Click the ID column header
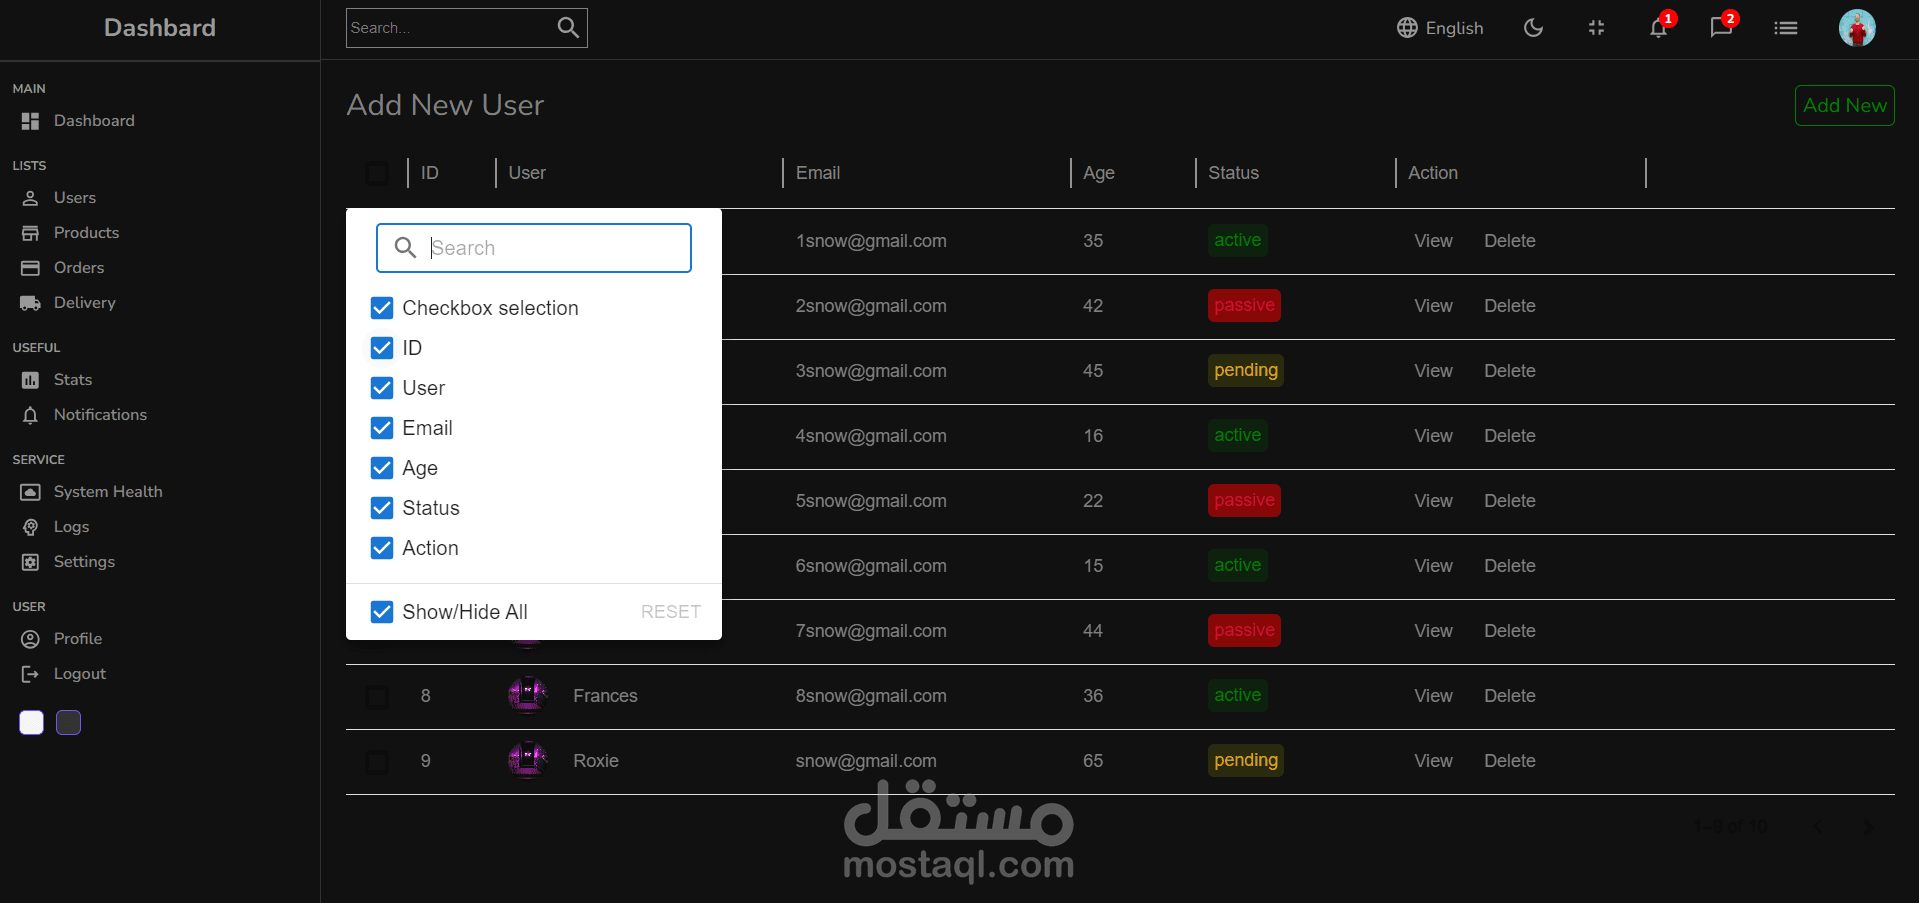This screenshot has height=903, width=1919. tap(430, 173)
